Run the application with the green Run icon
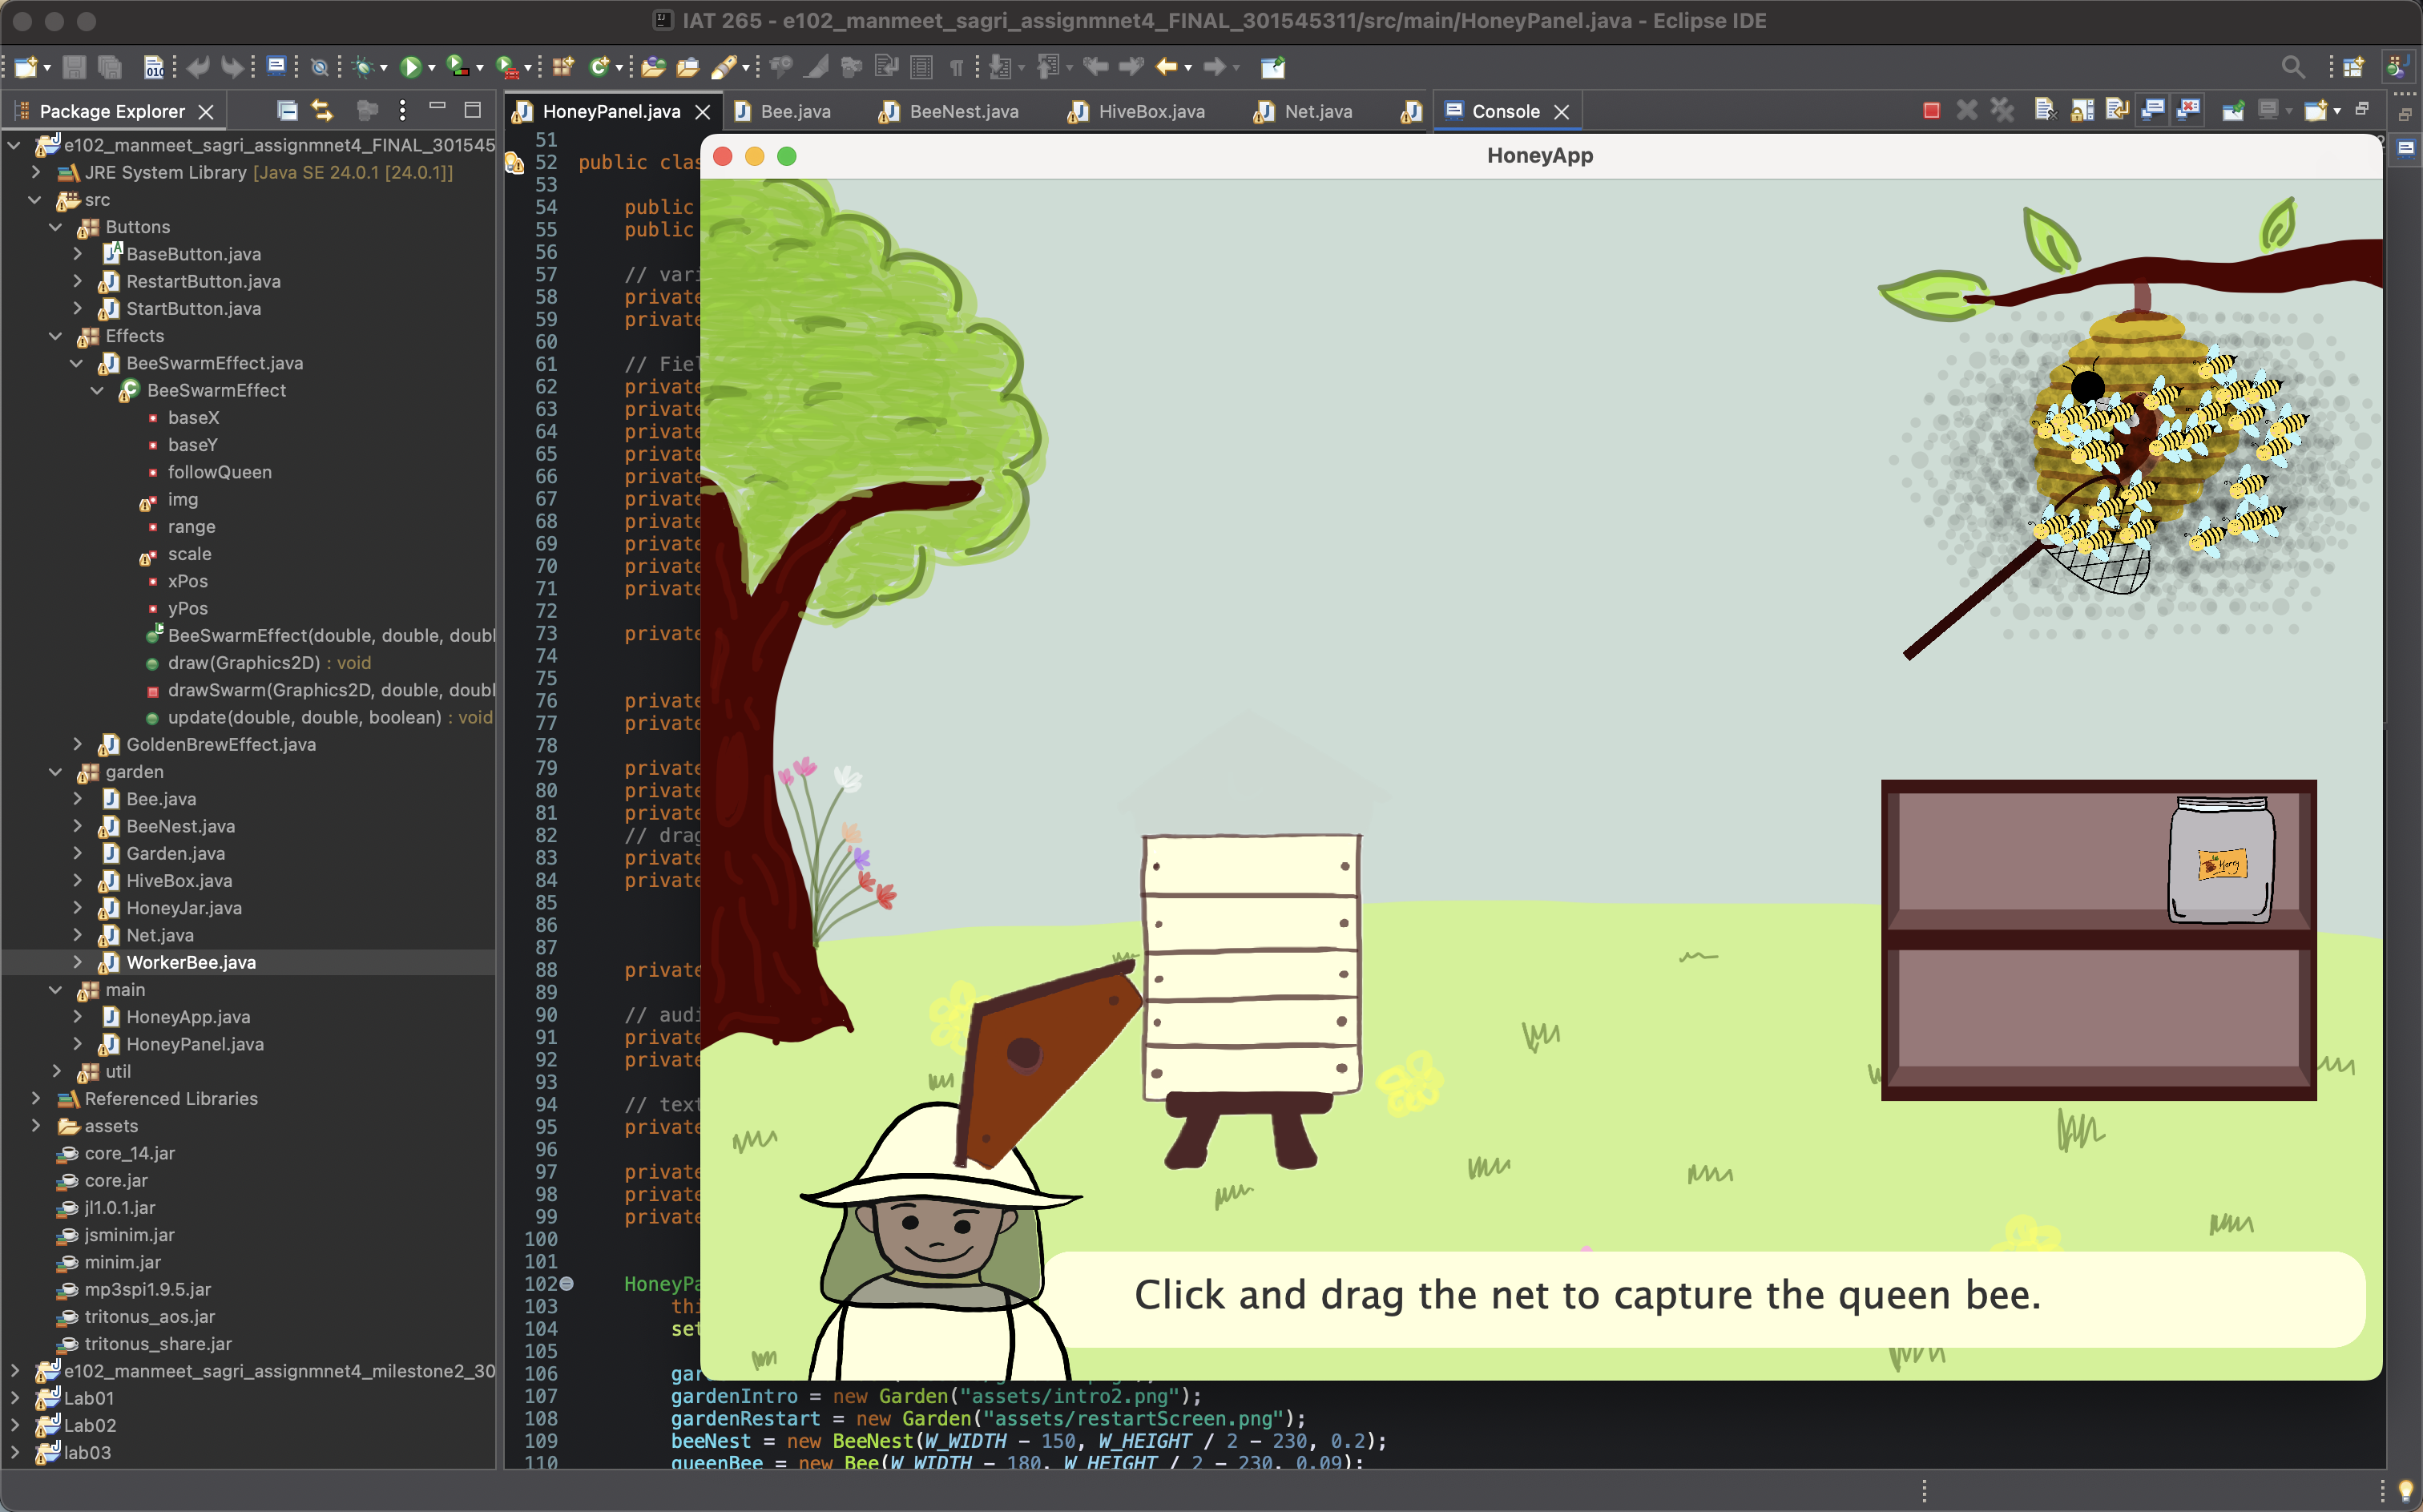 412,67
